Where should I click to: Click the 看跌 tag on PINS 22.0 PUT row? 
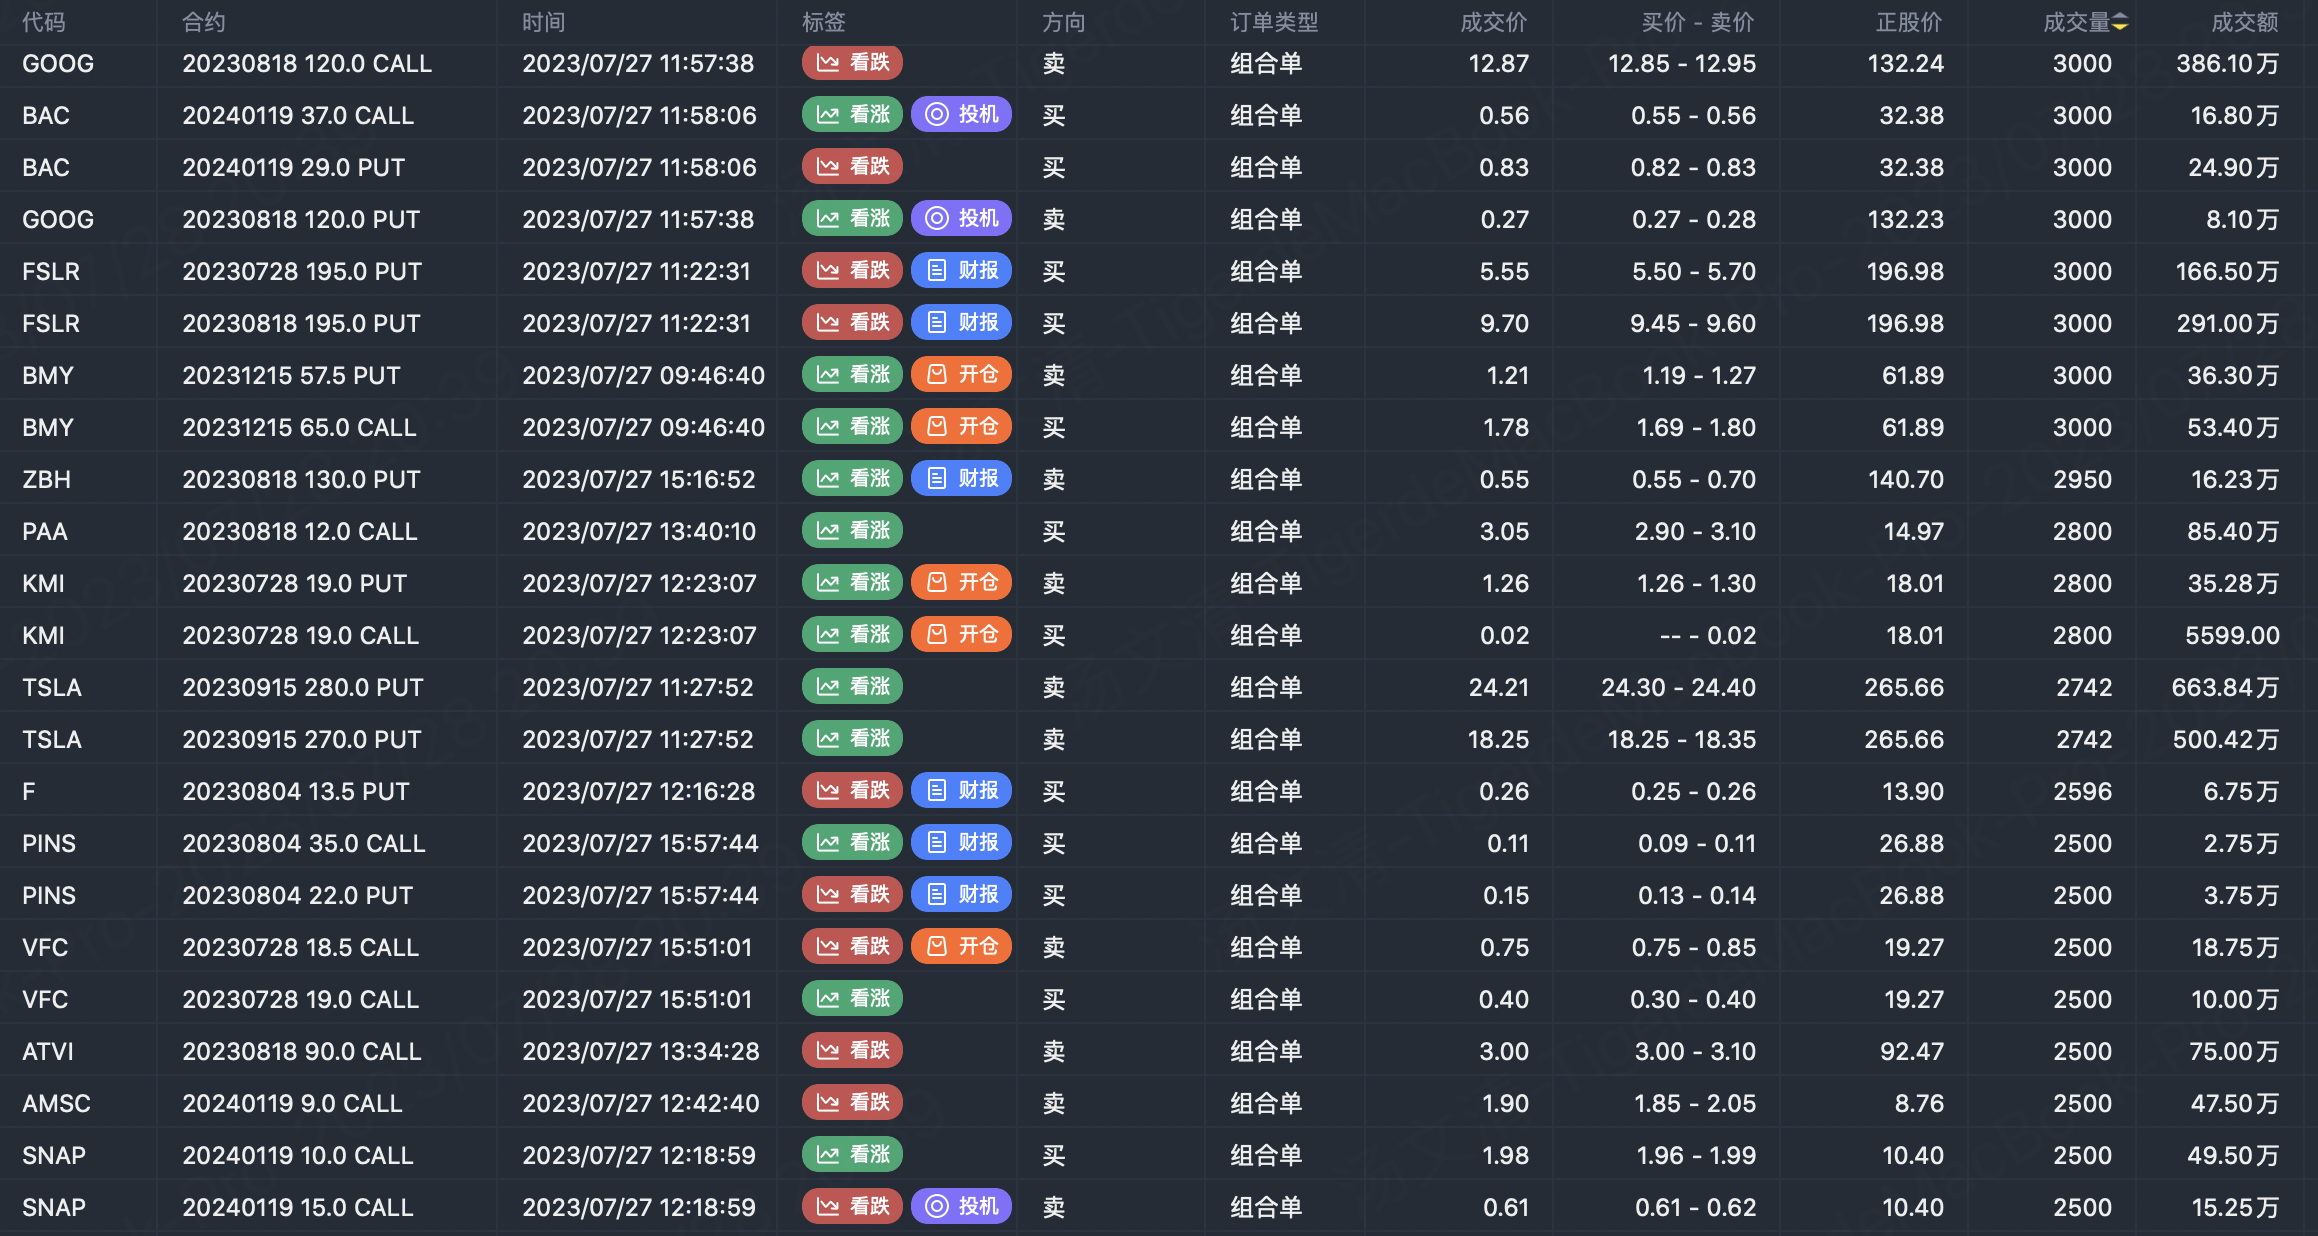tap(852, 895)
